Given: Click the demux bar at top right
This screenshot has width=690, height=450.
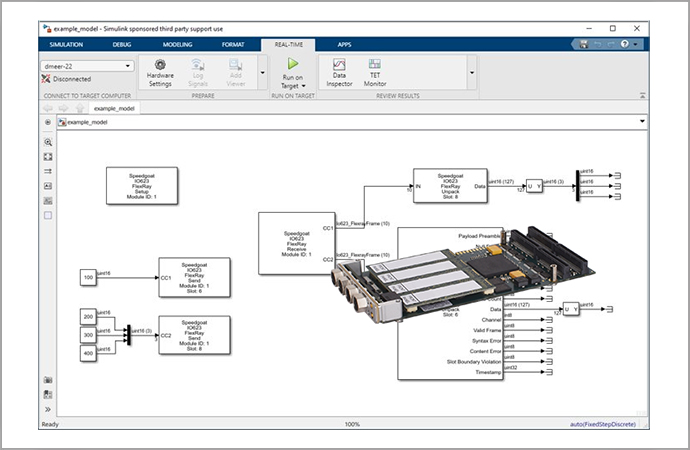Looking at the screenshot, I should pyautogui.click(x=577, y=186).
